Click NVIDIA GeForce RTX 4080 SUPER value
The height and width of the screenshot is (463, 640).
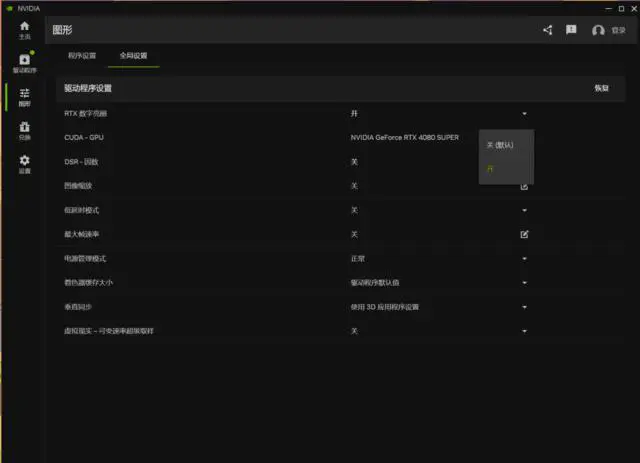pos(404,138)
